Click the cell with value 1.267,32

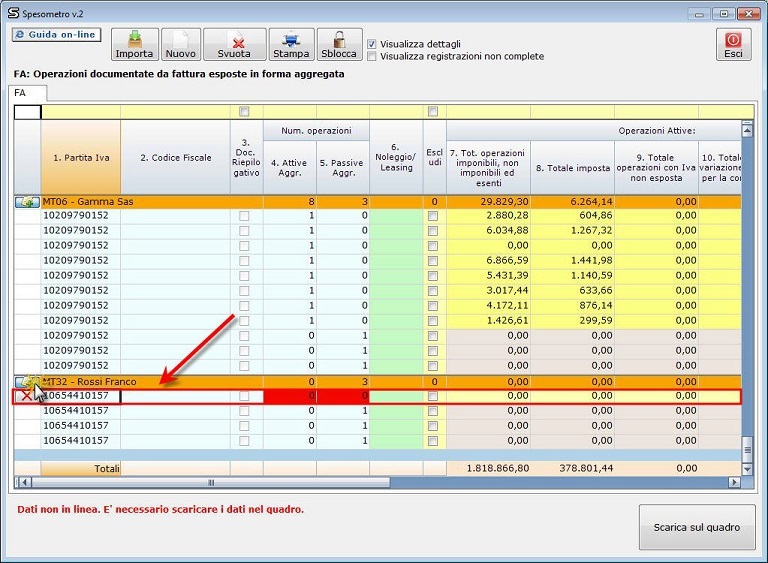(573, 231)
